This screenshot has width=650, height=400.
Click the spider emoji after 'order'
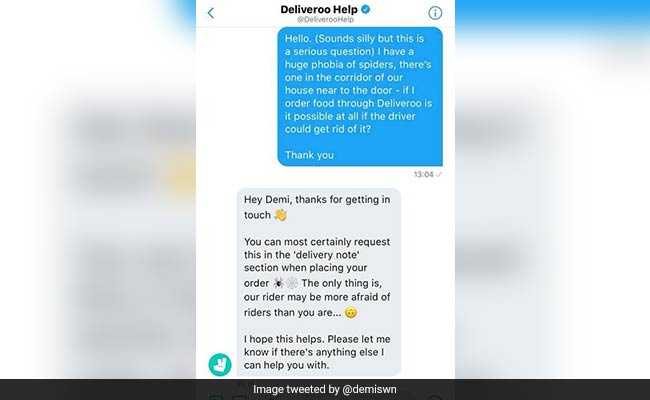(278, 283)
